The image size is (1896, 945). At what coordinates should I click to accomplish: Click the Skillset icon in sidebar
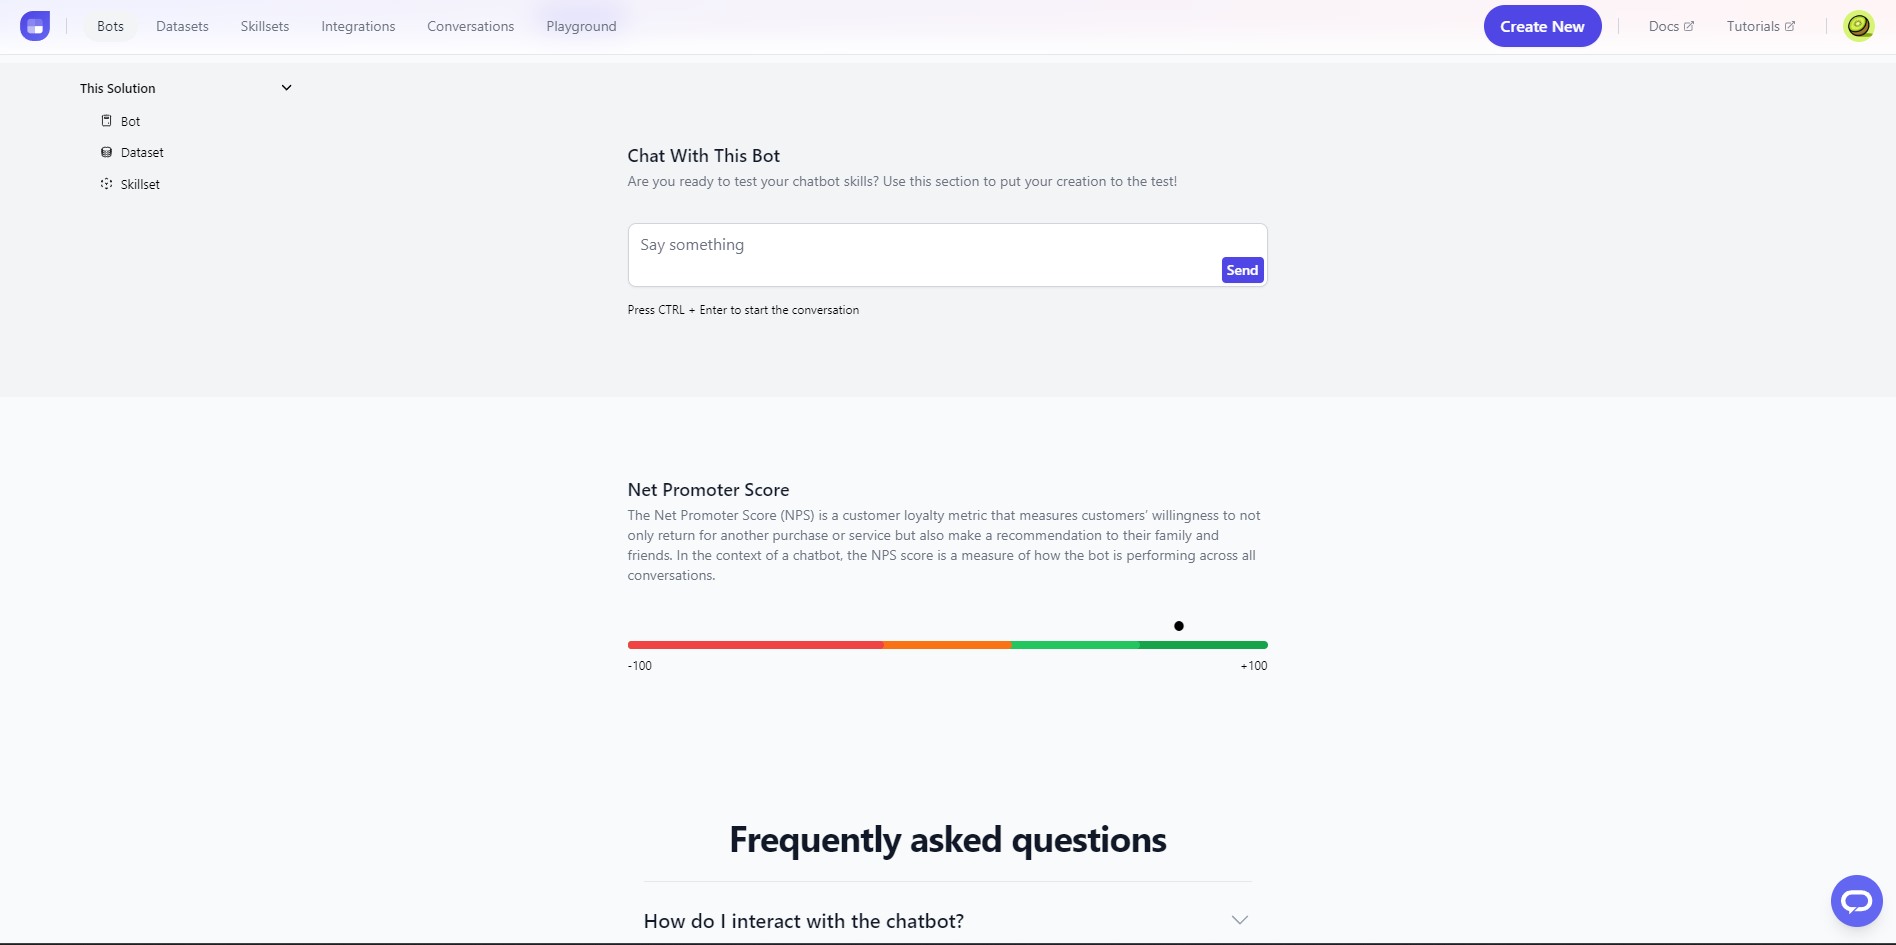click(106, 184)
